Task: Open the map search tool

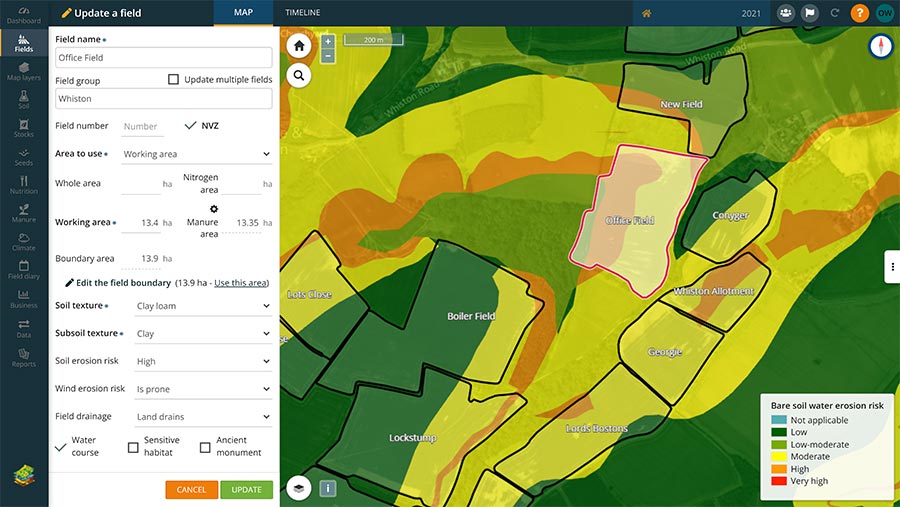Action: coord(298,75)
